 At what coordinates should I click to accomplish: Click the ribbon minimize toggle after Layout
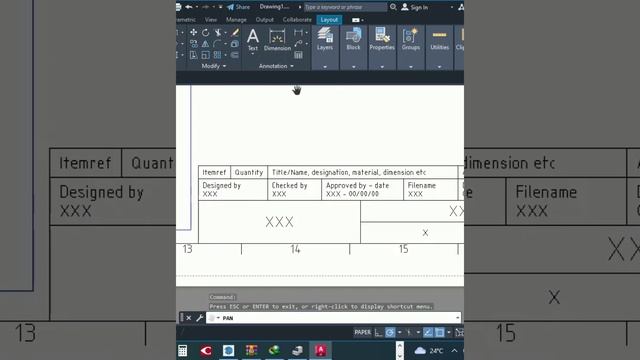(357, 20)
